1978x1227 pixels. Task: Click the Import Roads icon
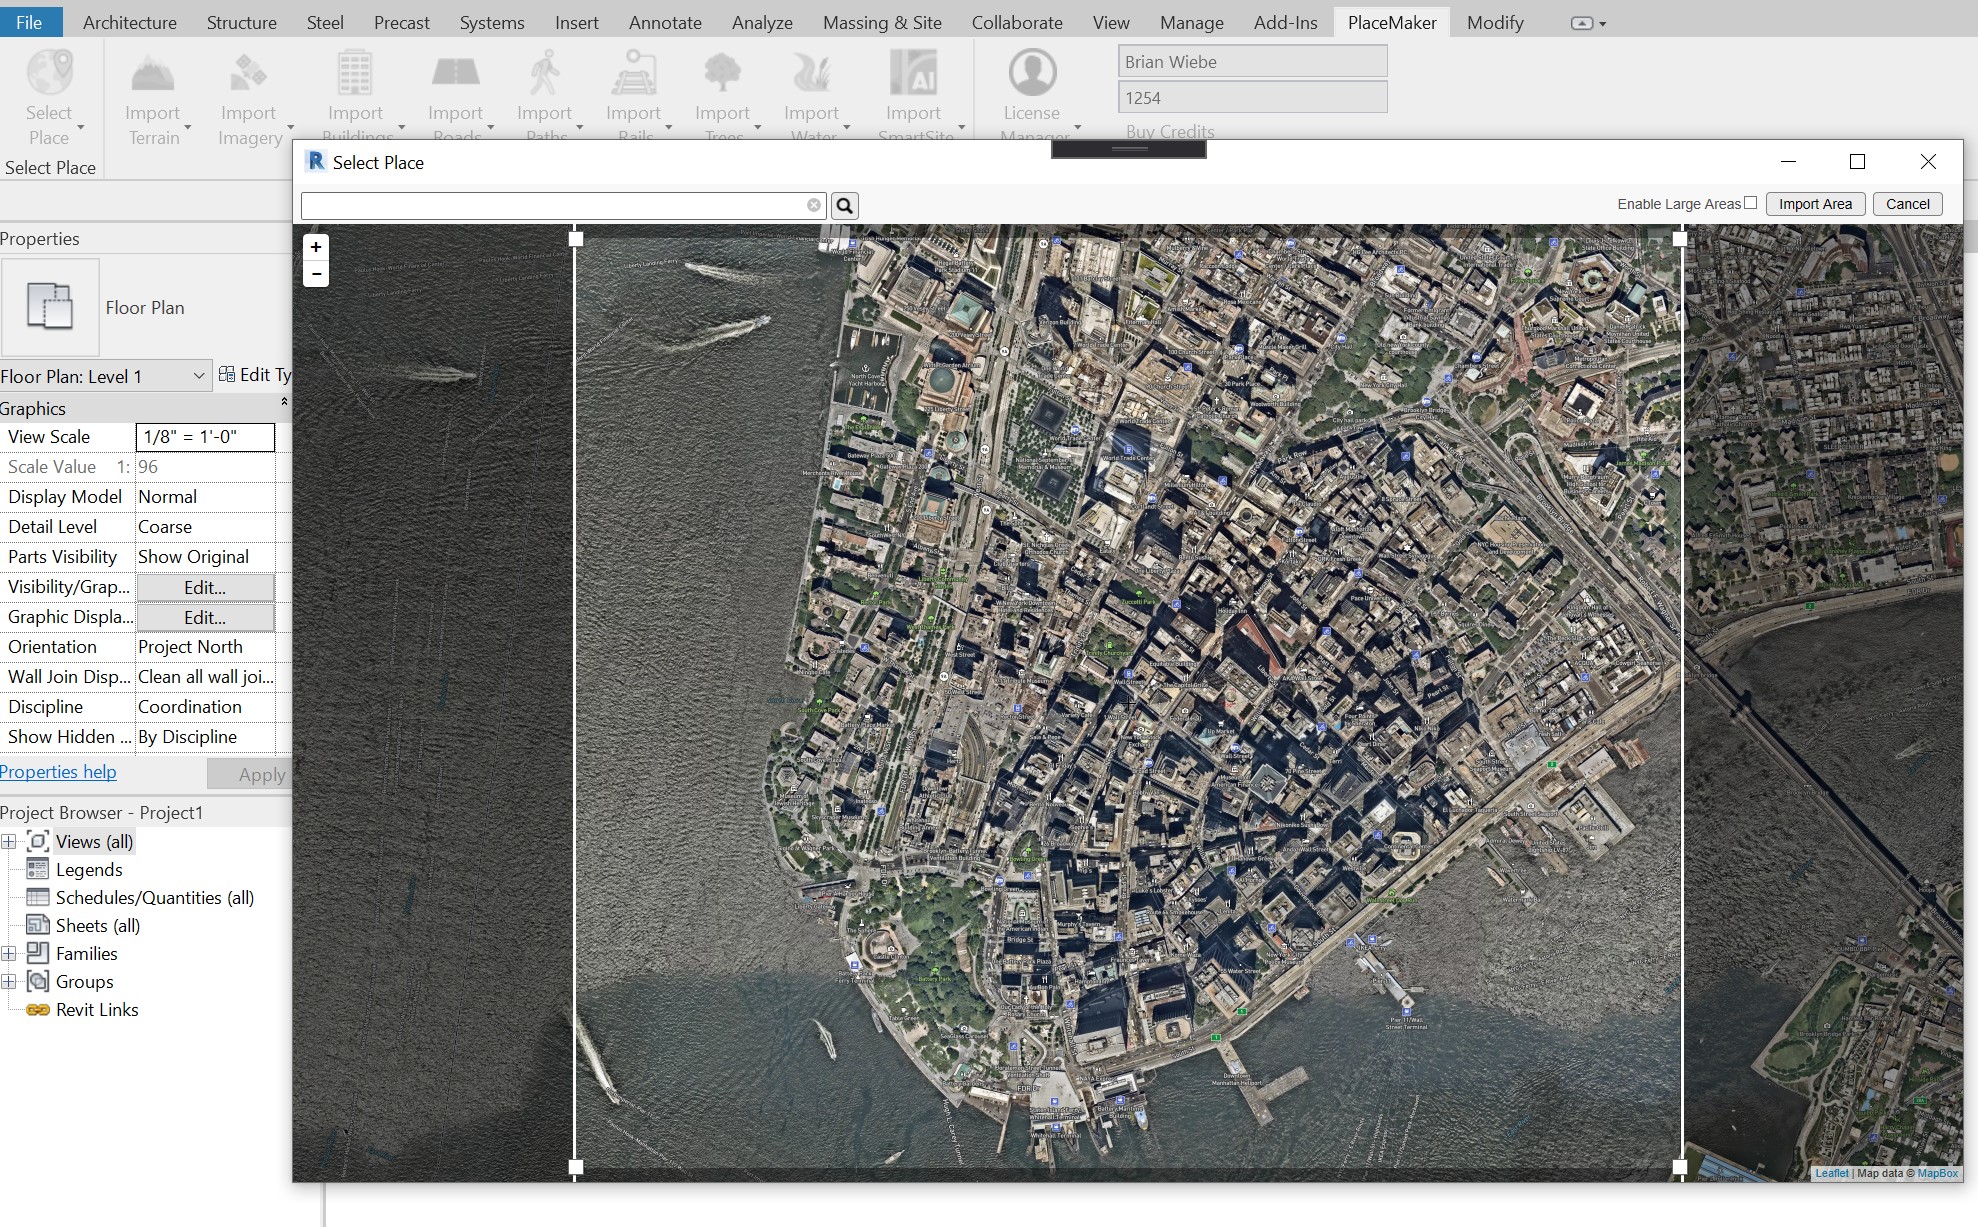click(x=455, y=75)
